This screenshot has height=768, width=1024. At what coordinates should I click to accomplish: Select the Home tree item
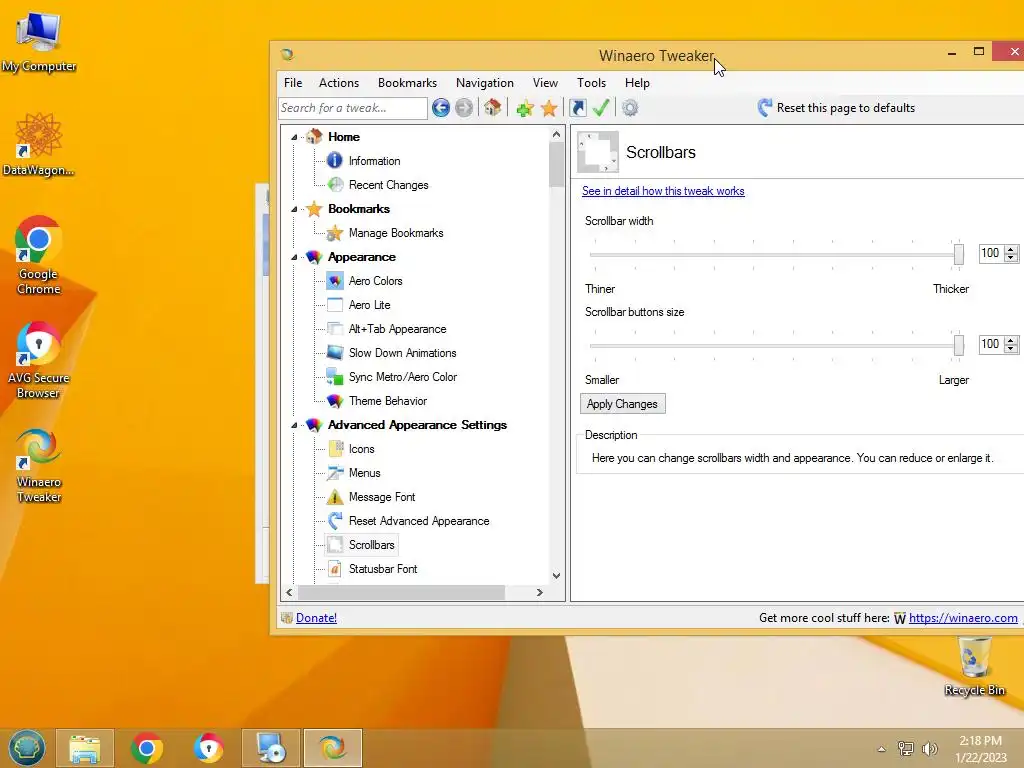tap(344, 137)
